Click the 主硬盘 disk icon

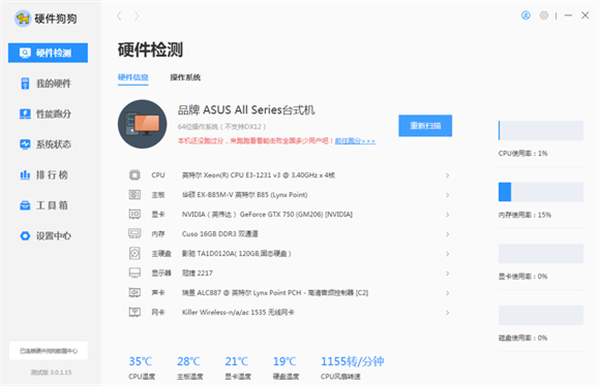point(134,253)
